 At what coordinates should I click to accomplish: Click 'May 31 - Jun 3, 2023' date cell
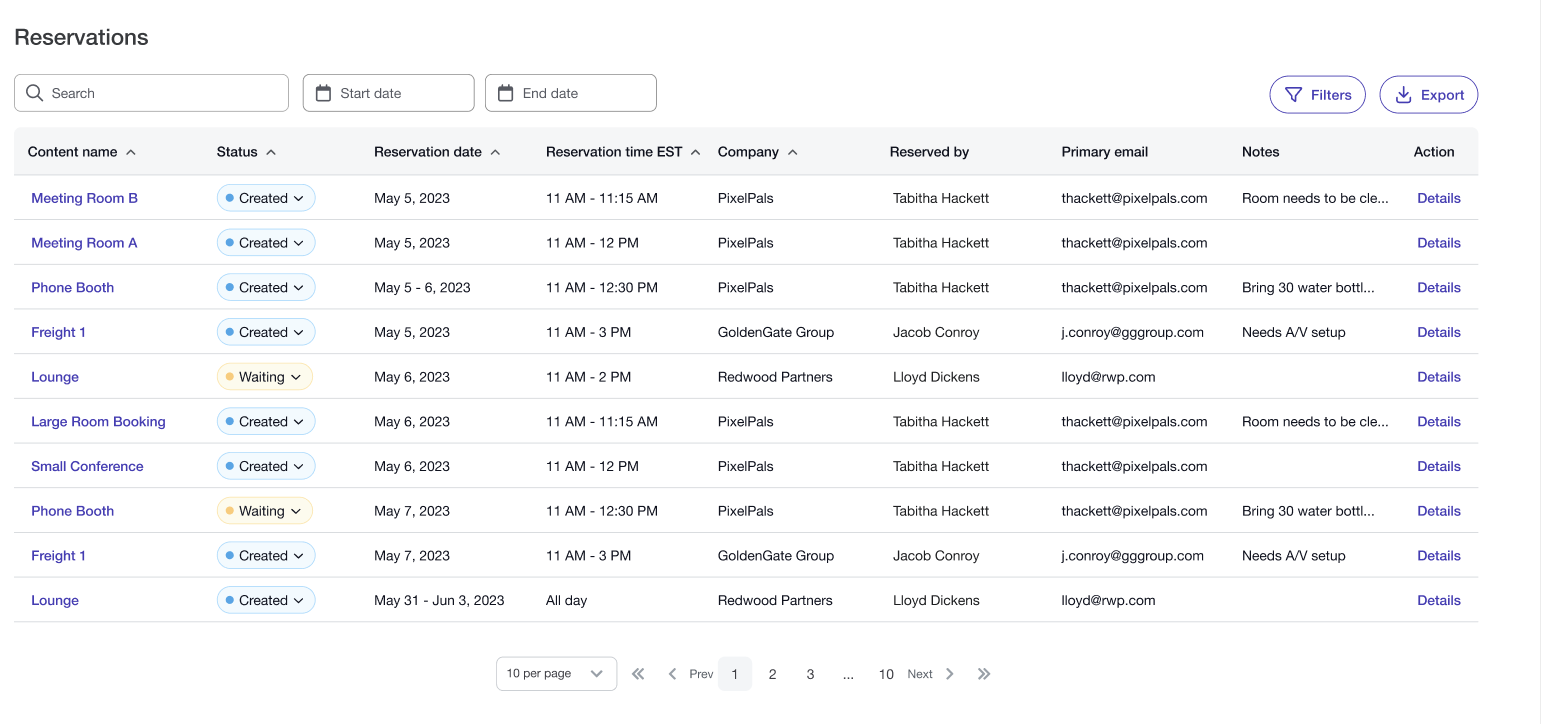coord(439,600)
